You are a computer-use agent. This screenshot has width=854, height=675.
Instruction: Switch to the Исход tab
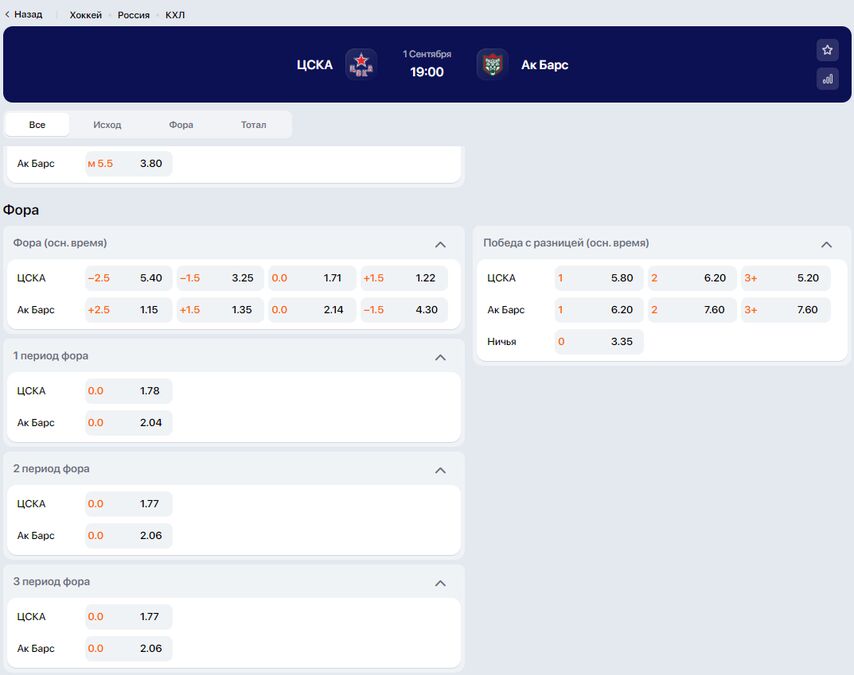[x=107, y=125]
